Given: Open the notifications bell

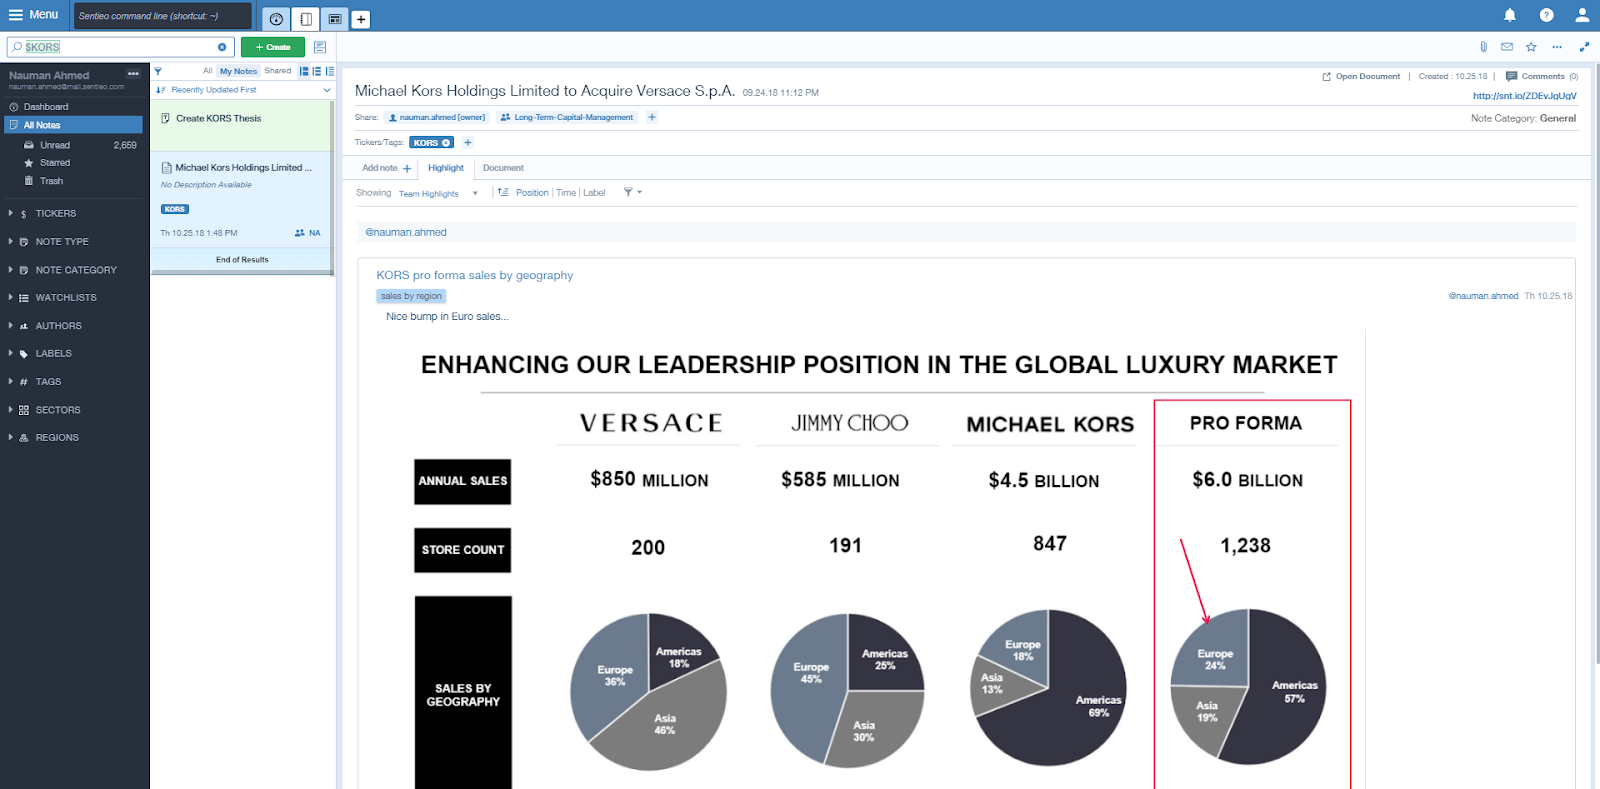Looking at the screenshot, I should click(x=1510, y=15).
